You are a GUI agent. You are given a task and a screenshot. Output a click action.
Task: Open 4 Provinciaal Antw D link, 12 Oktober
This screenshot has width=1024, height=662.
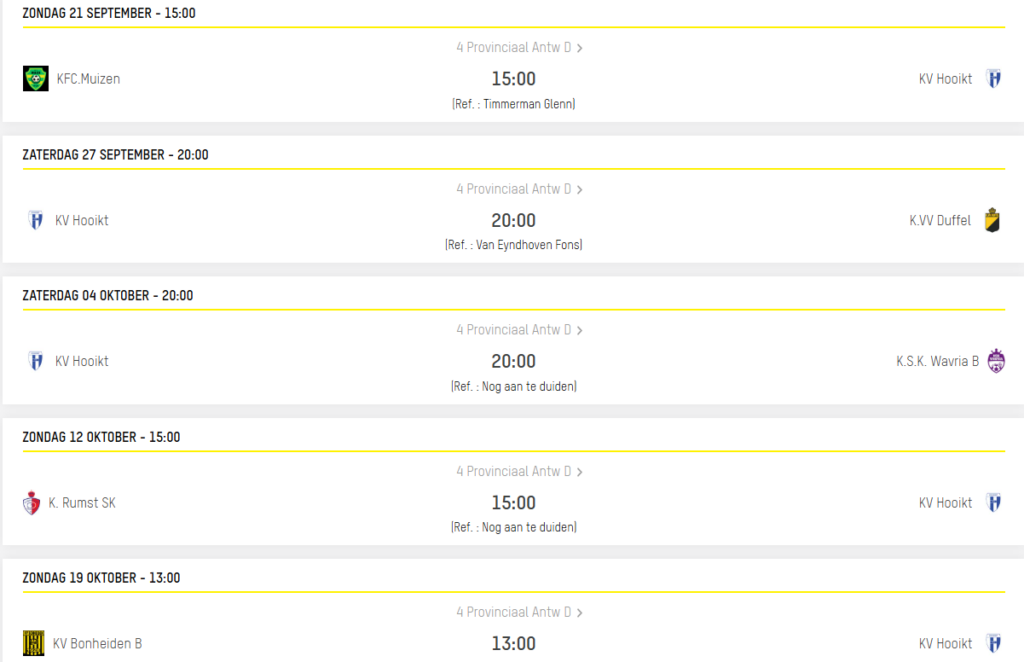coord(519,471)
